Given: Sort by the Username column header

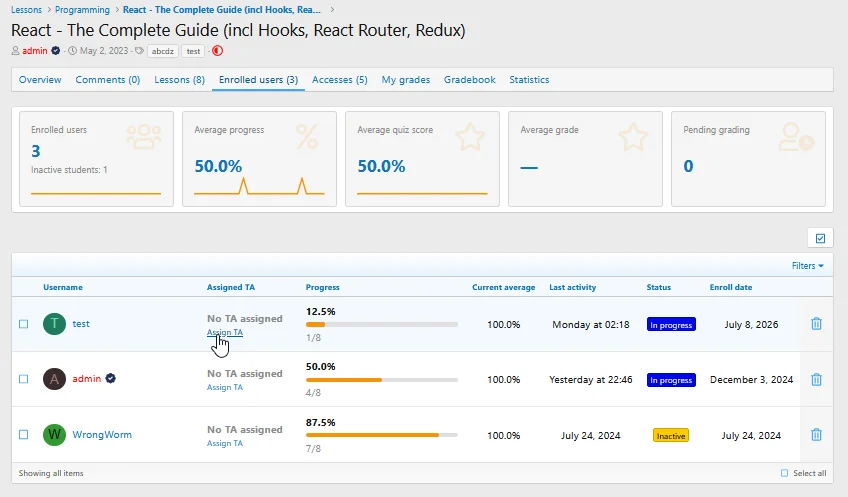Looking at the screenshot, I should (63, 287).
